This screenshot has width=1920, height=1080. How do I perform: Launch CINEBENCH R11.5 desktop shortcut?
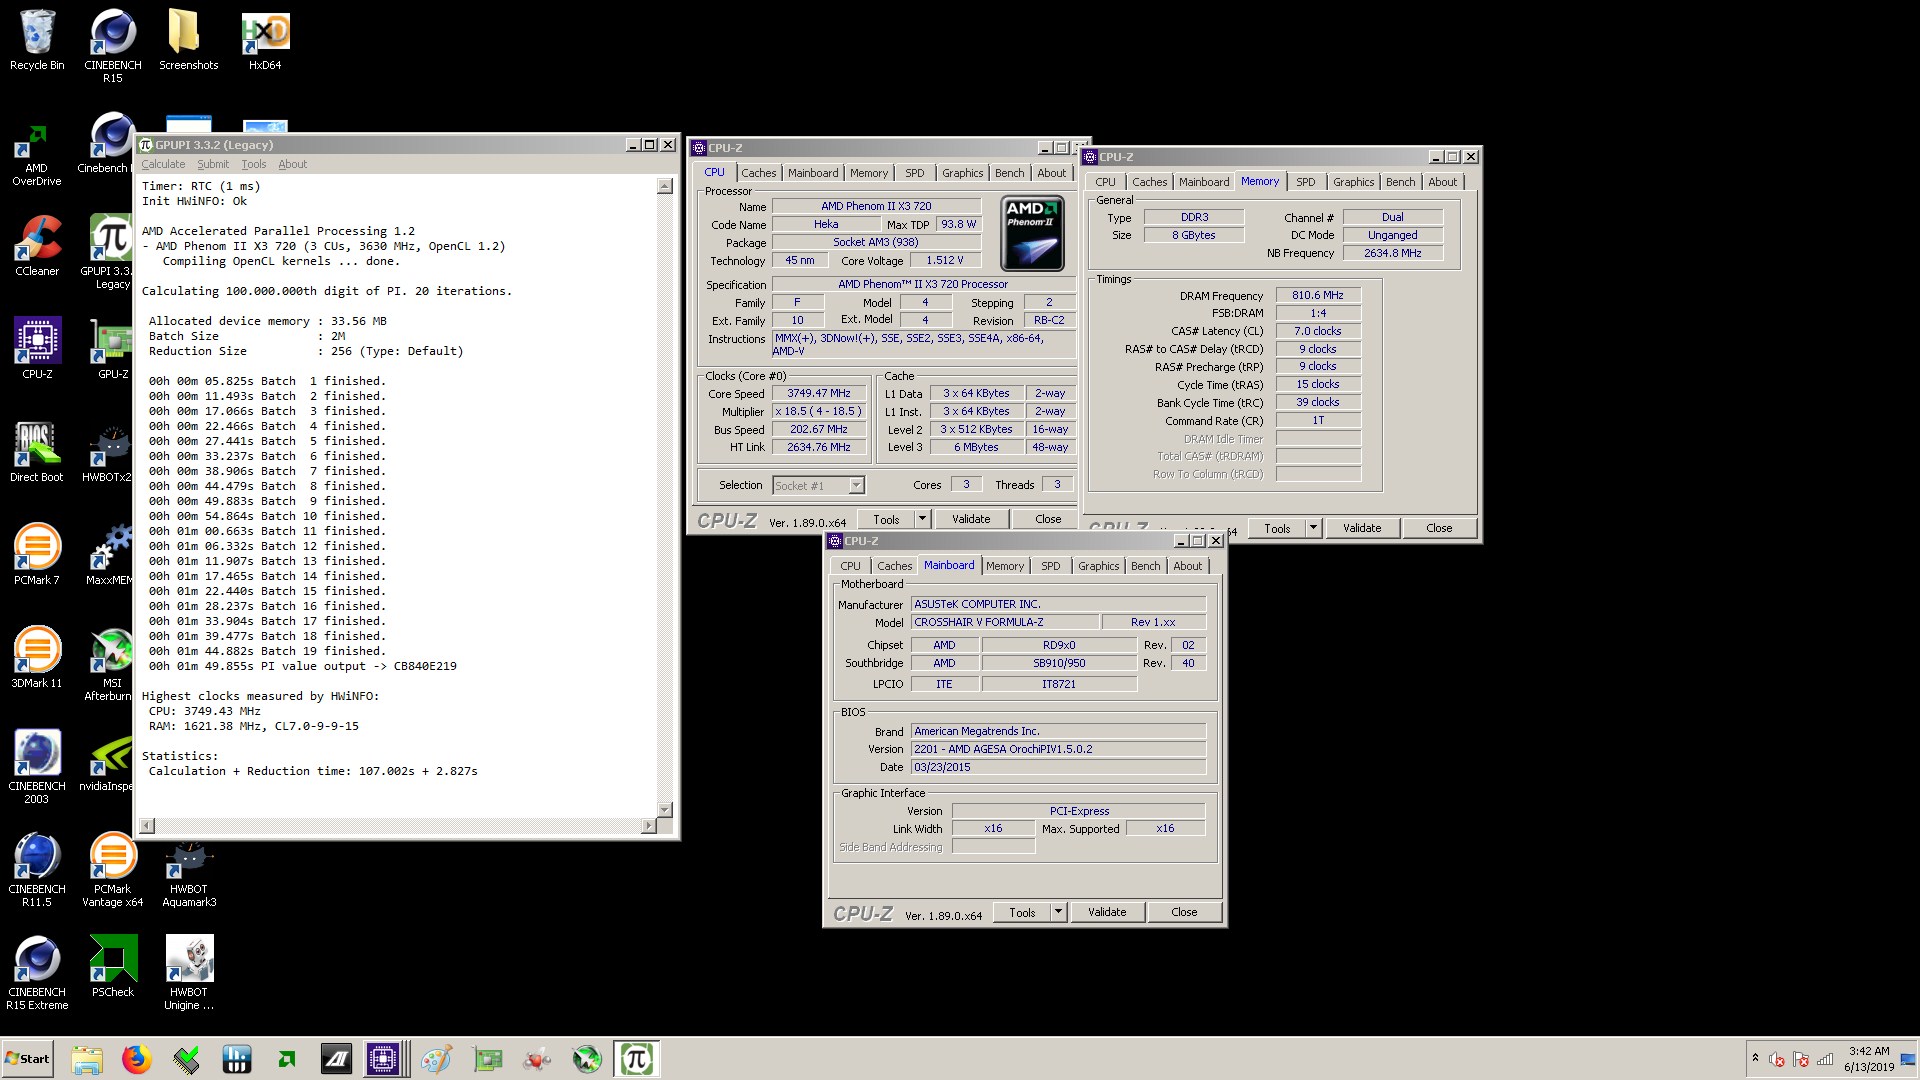(x=37, y=869)
